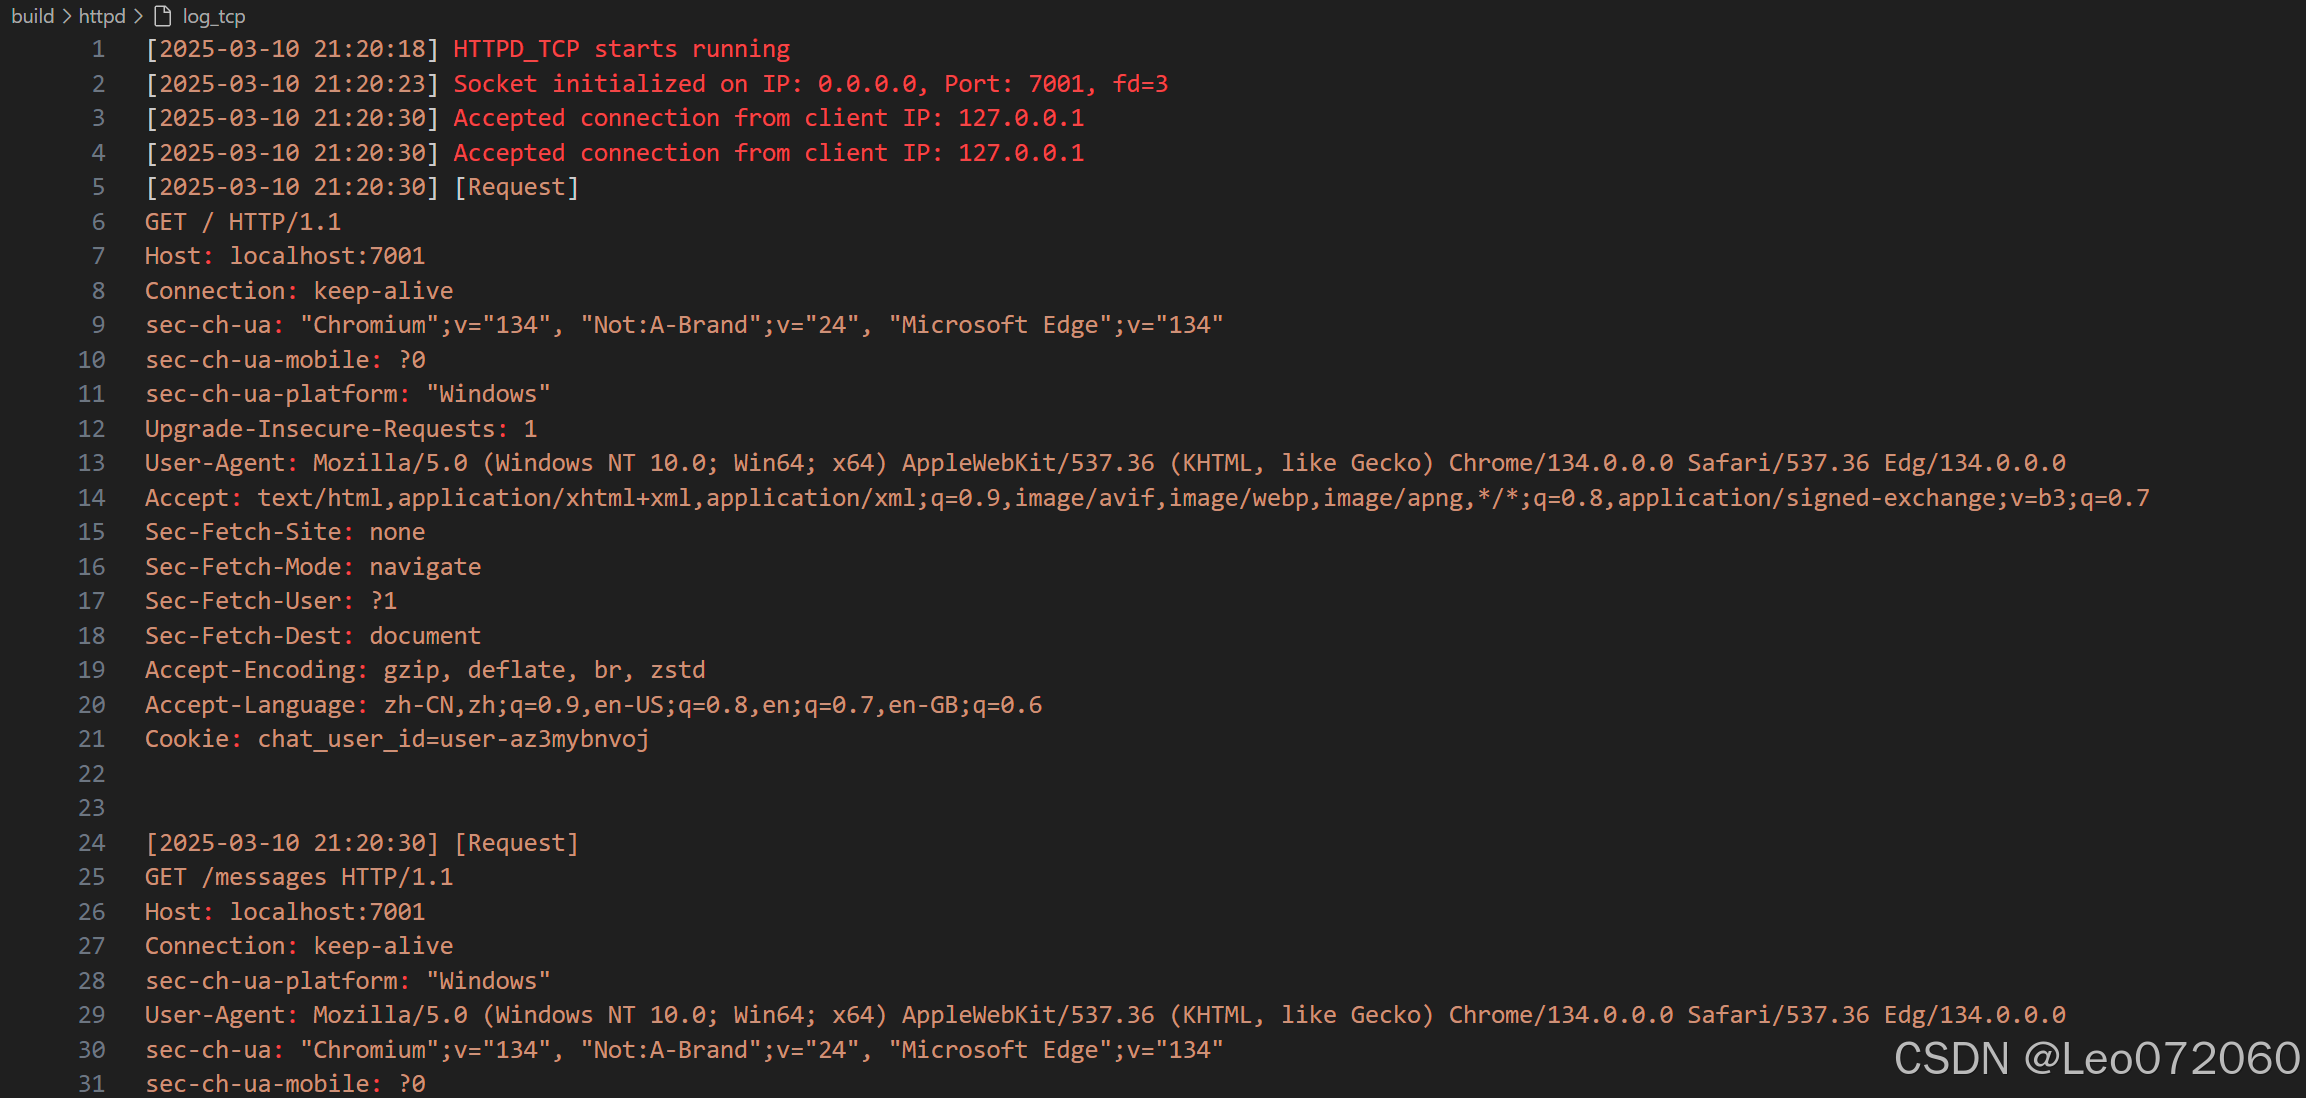
Task: Select line number 24 in the gutter
Action: coord(91,843)
